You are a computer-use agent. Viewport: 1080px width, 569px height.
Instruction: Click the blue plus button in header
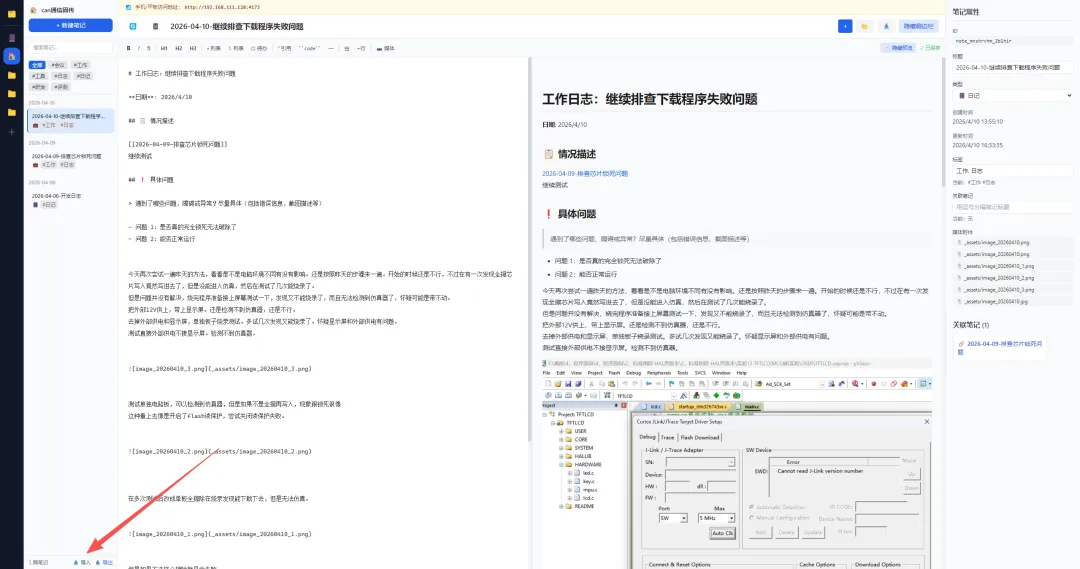[845, 26]
